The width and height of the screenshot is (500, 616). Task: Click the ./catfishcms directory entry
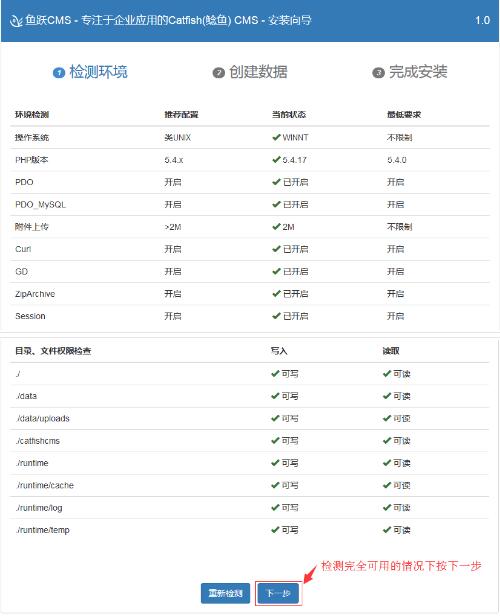pos(38,441)
